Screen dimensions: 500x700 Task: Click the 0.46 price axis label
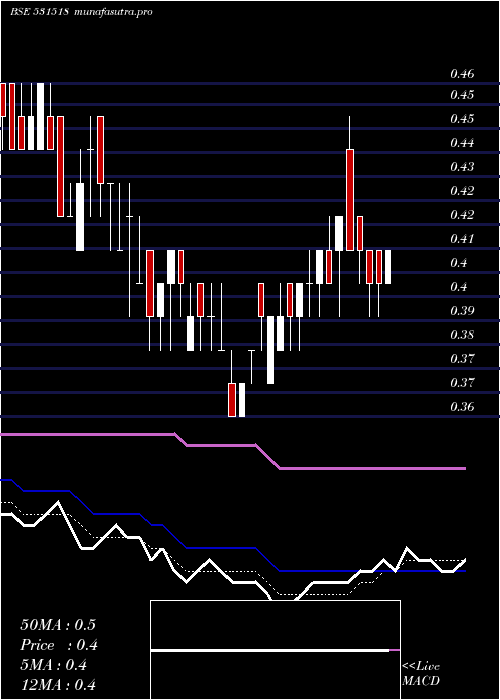click(x=462, y=74)
